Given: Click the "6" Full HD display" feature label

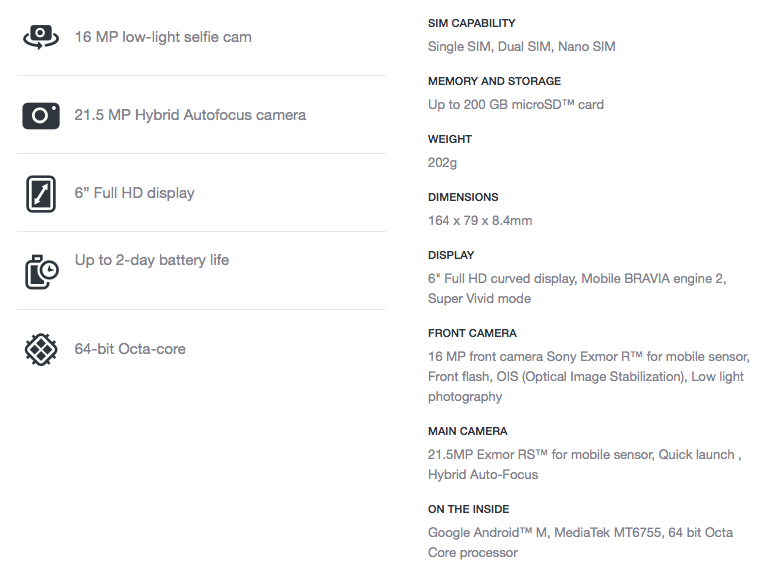Looking at the screenshot, I should 134,193.
